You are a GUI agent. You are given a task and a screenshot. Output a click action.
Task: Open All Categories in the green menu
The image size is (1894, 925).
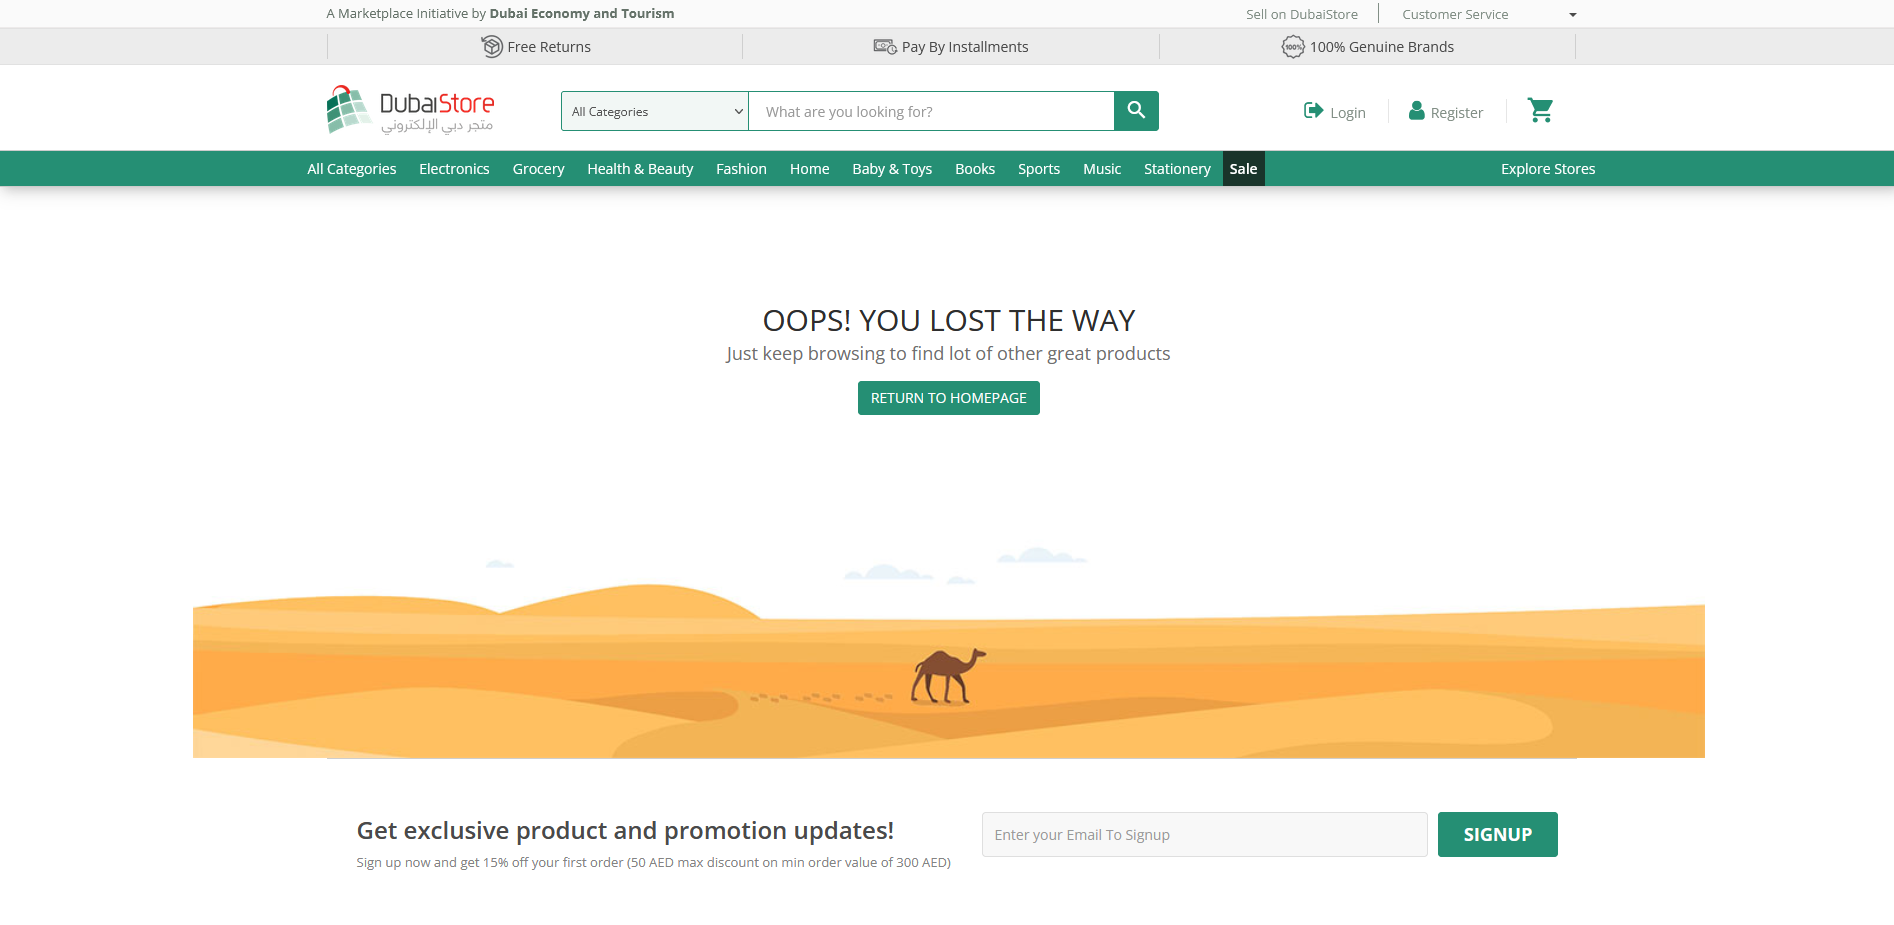click(352, 169)
